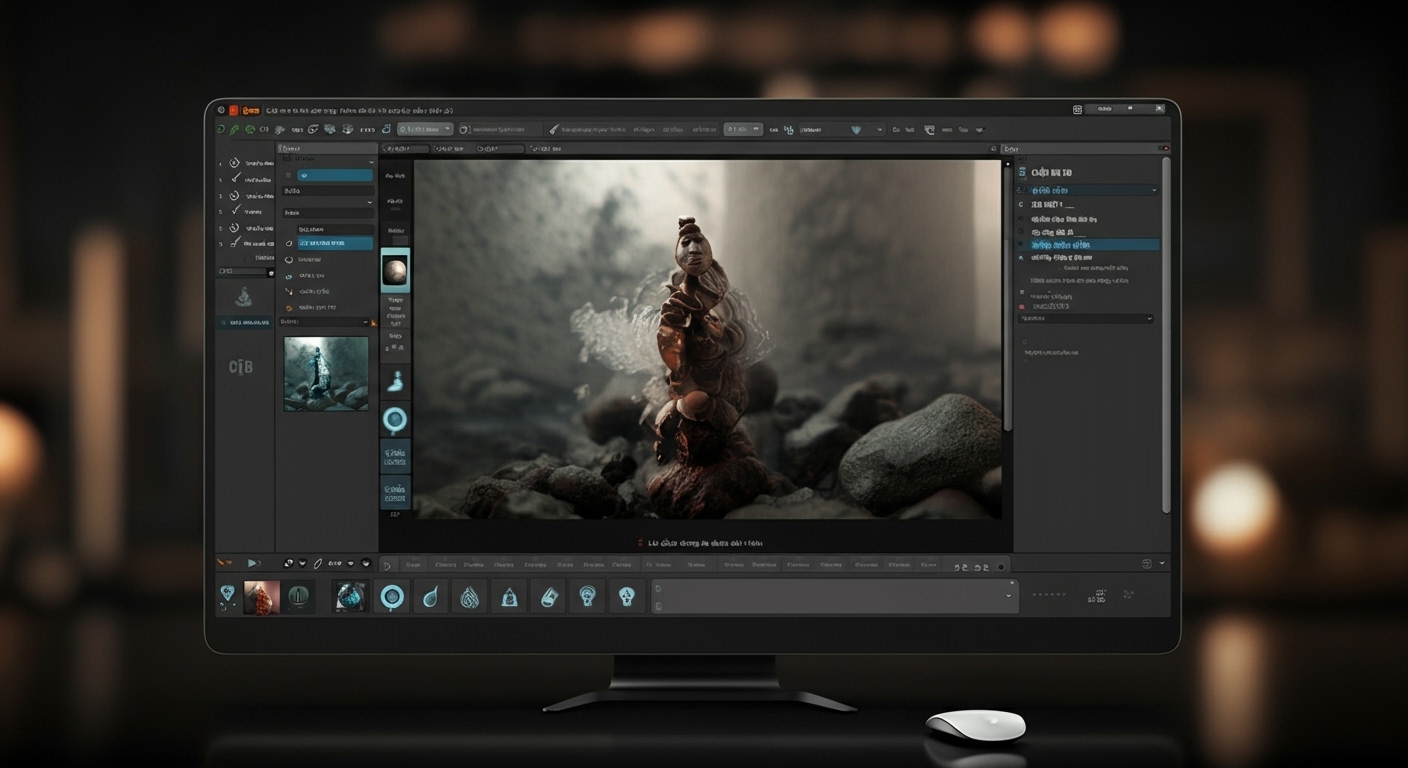Click the pencil icon near the playback controls
This screenshot has height=768, width=1408.
click(x=317, y=564)
